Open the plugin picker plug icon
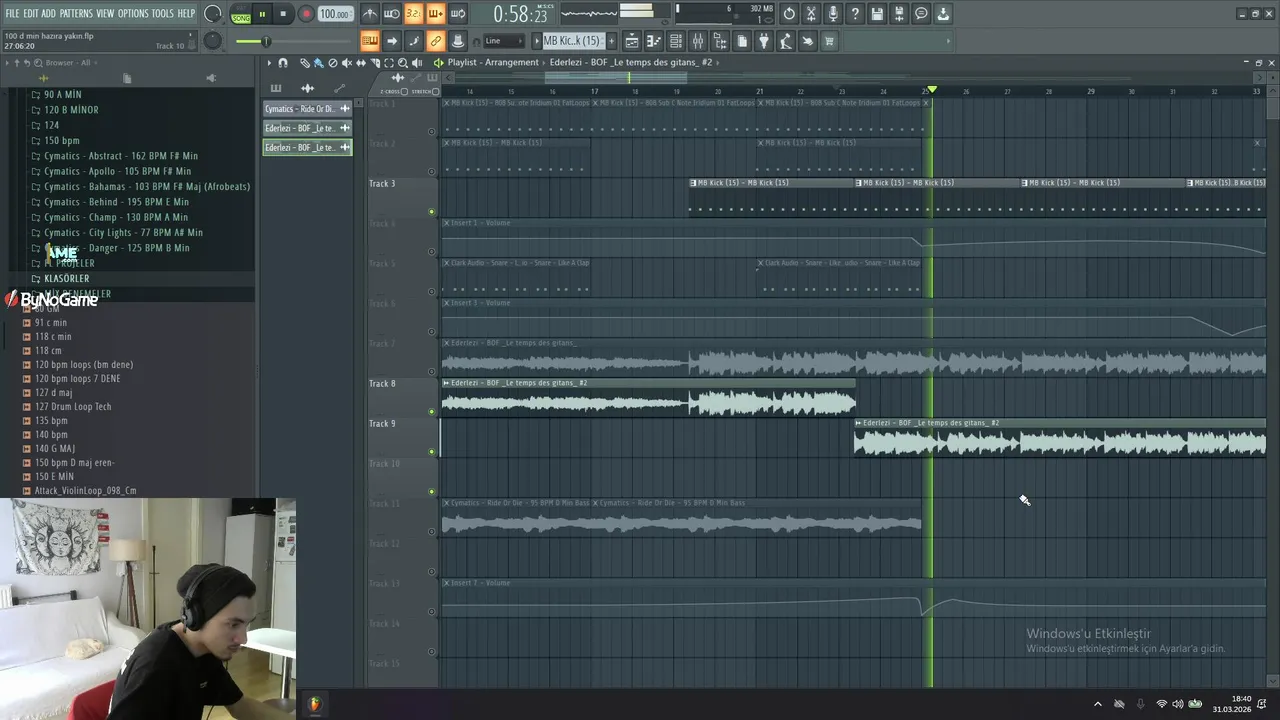Image resolution: width=1280 pixels, height=720 pixels. pos(764,41)
